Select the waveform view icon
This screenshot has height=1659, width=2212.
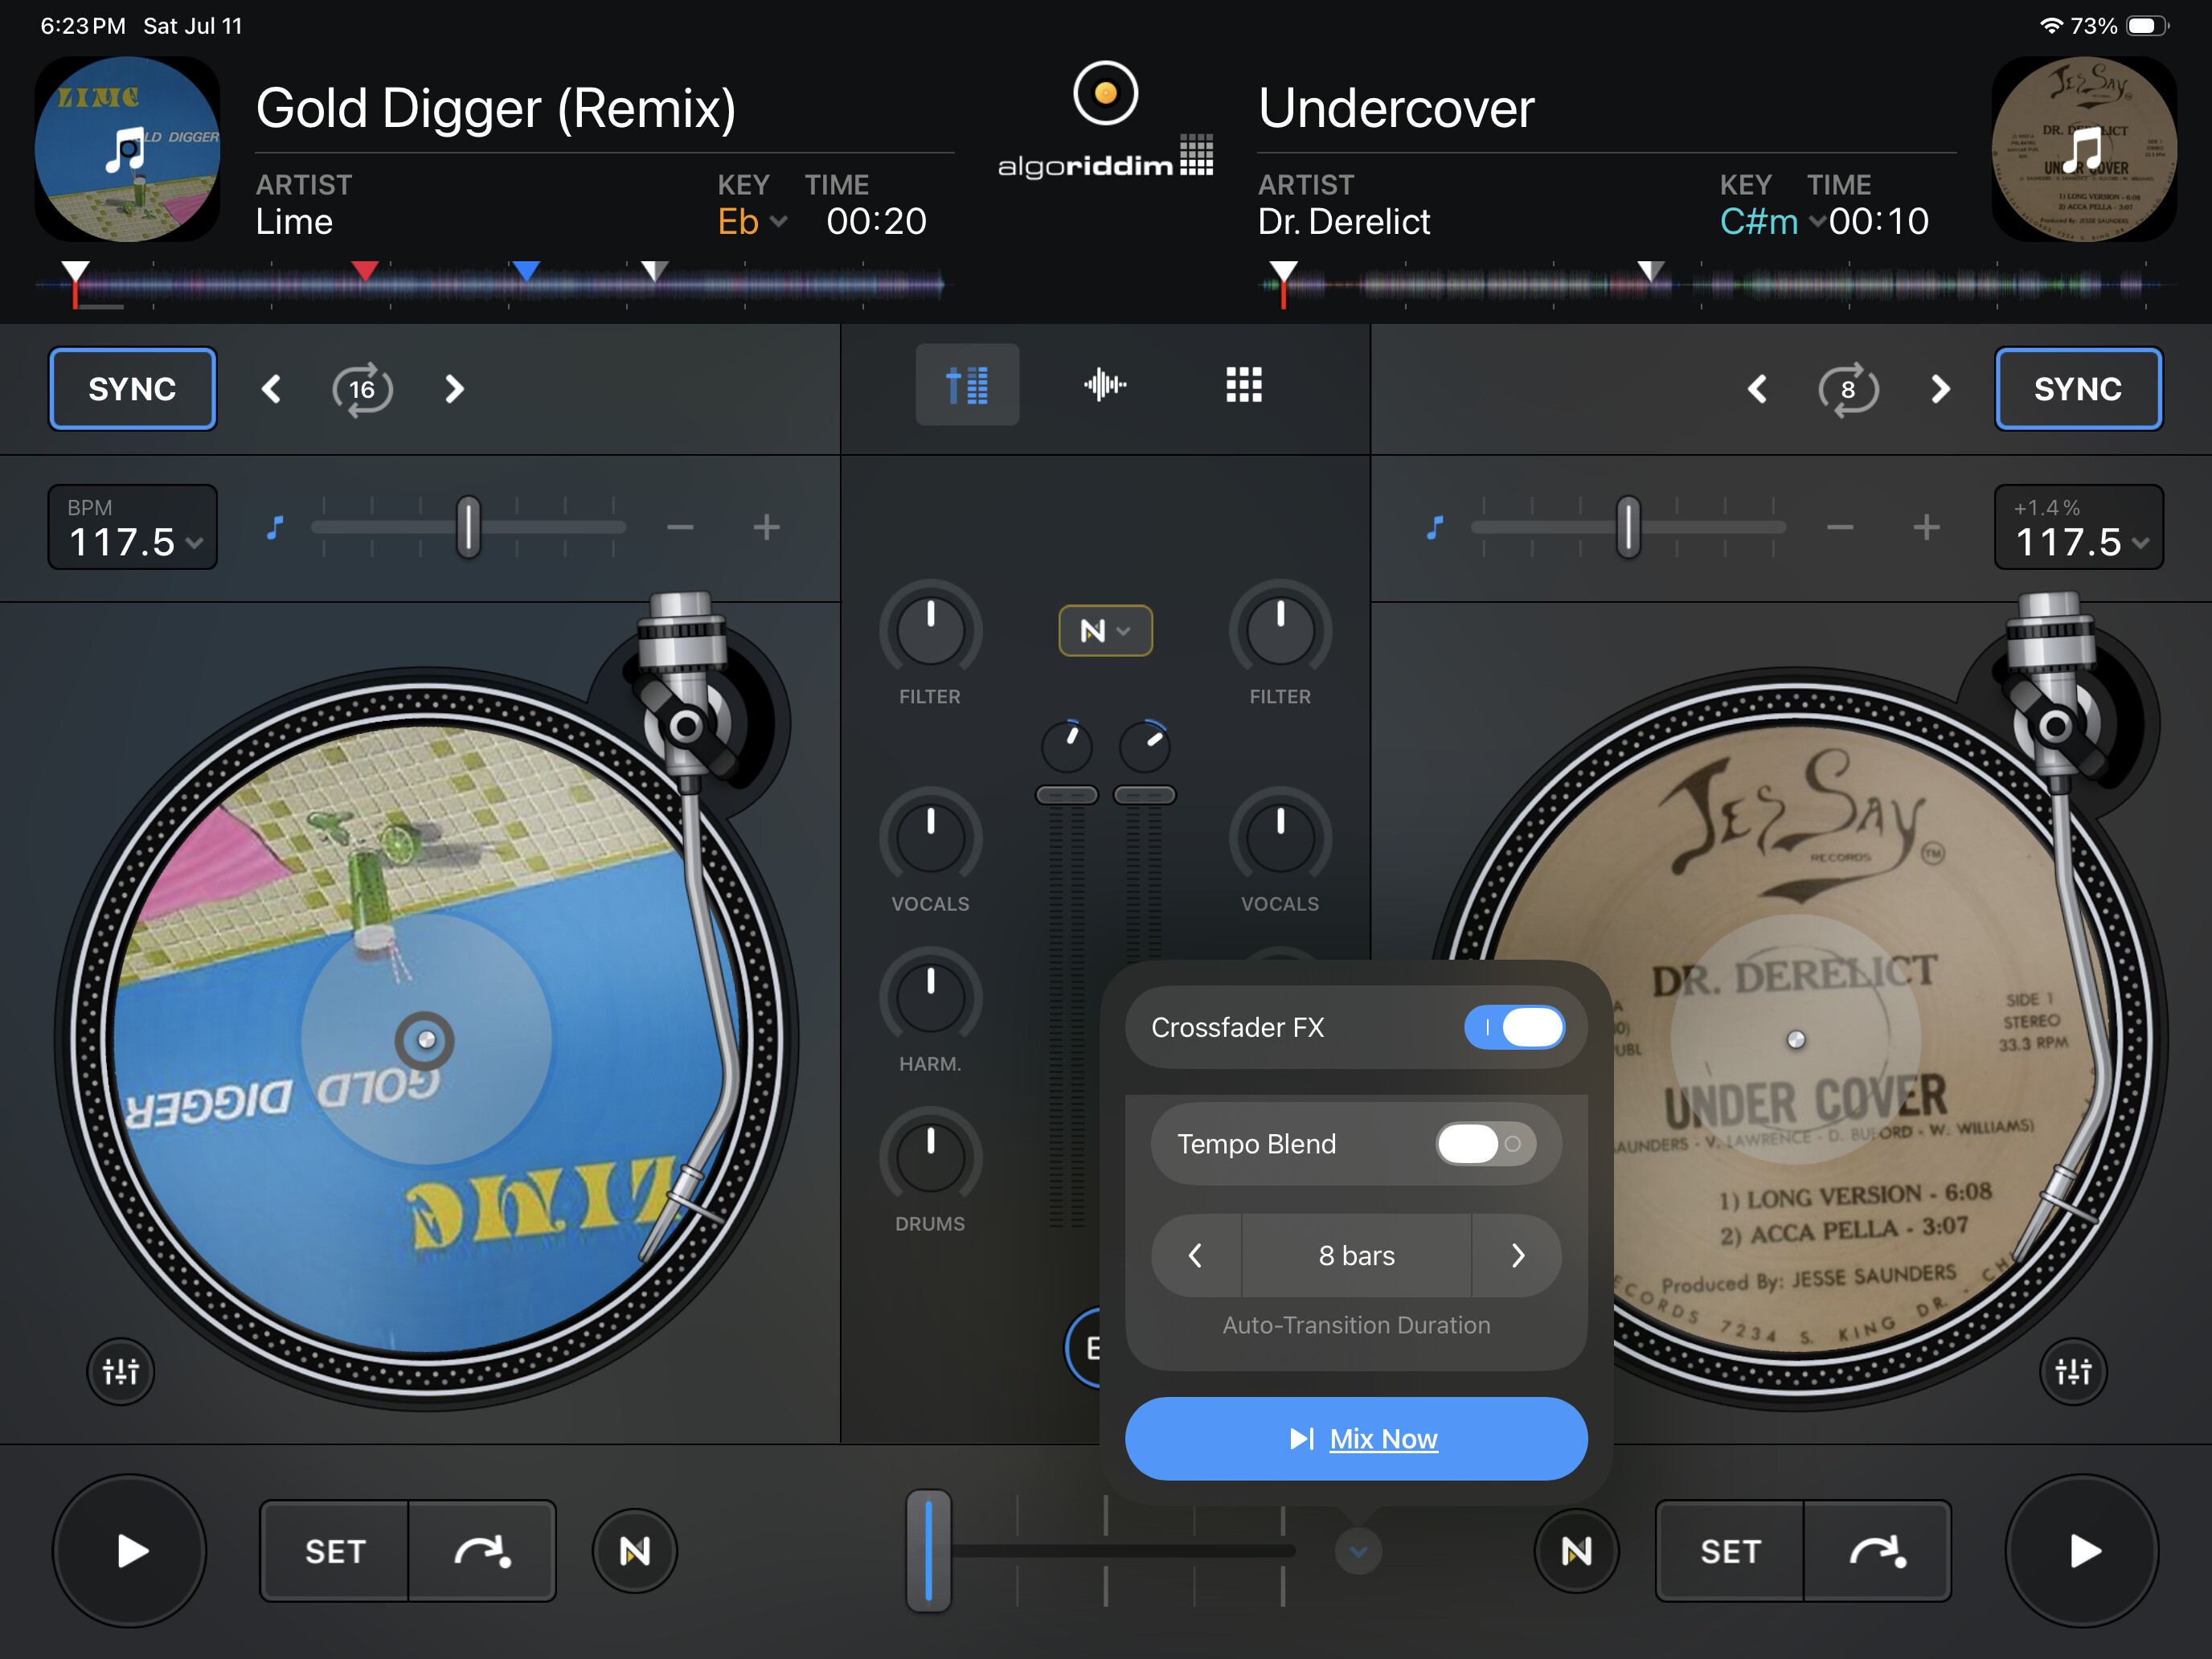coord(1105,384)
